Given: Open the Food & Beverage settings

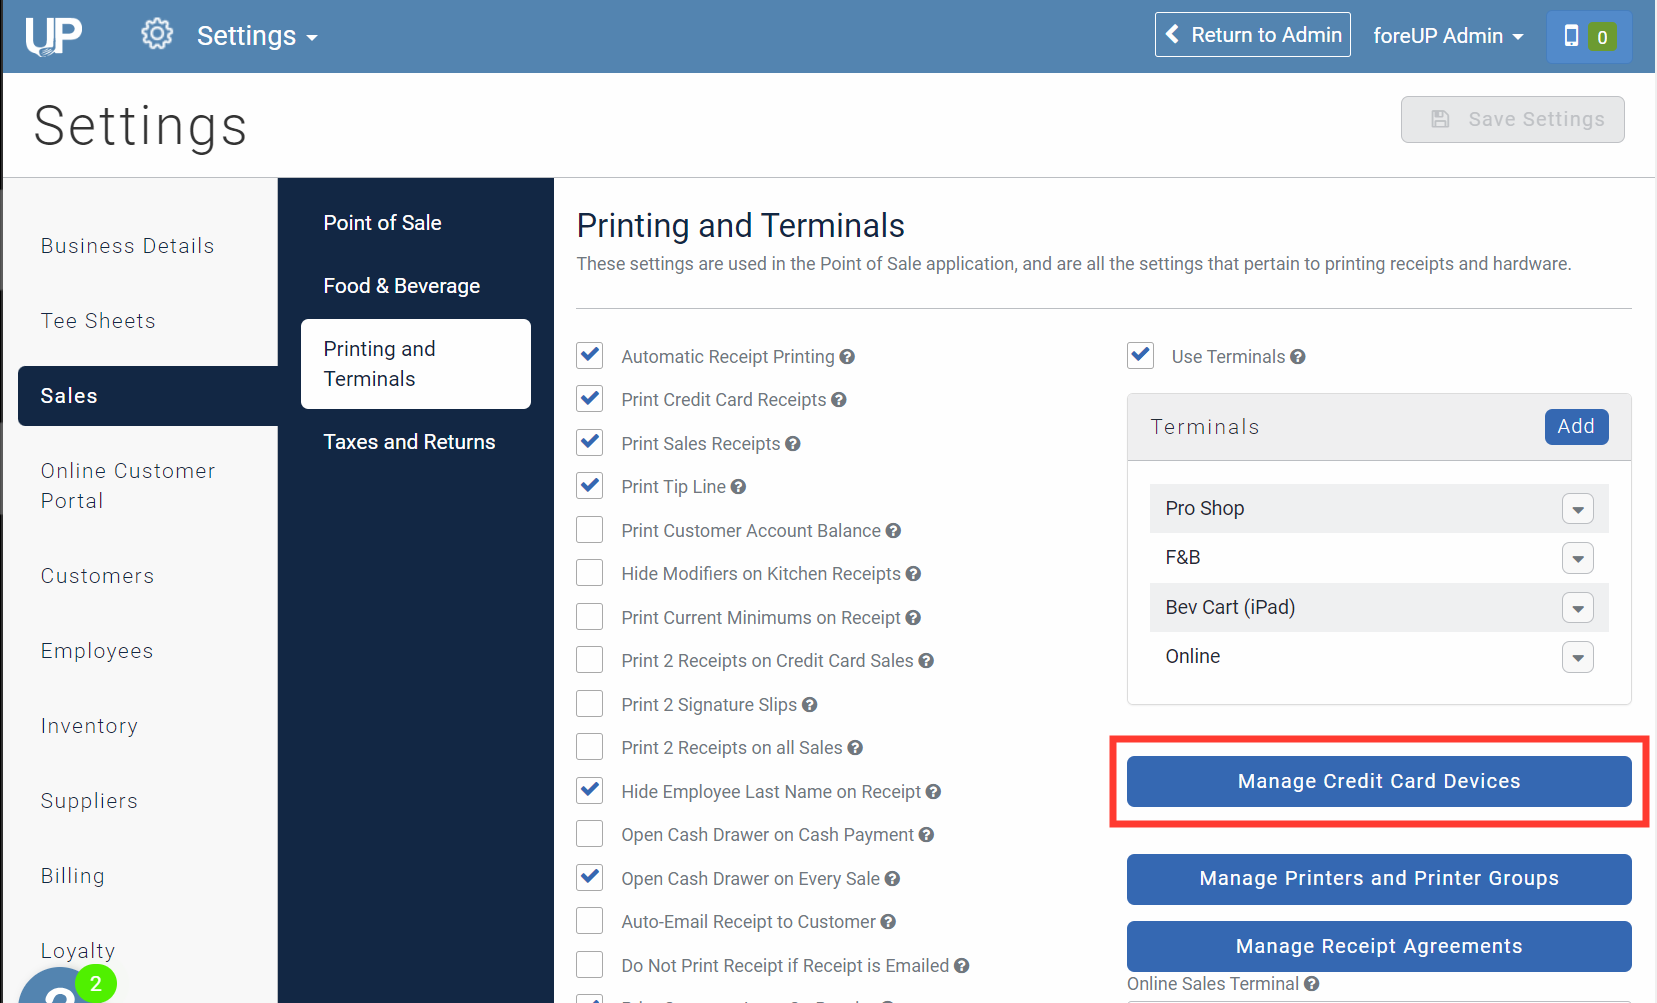Looking at the screenshot, I should pos(401,285).
